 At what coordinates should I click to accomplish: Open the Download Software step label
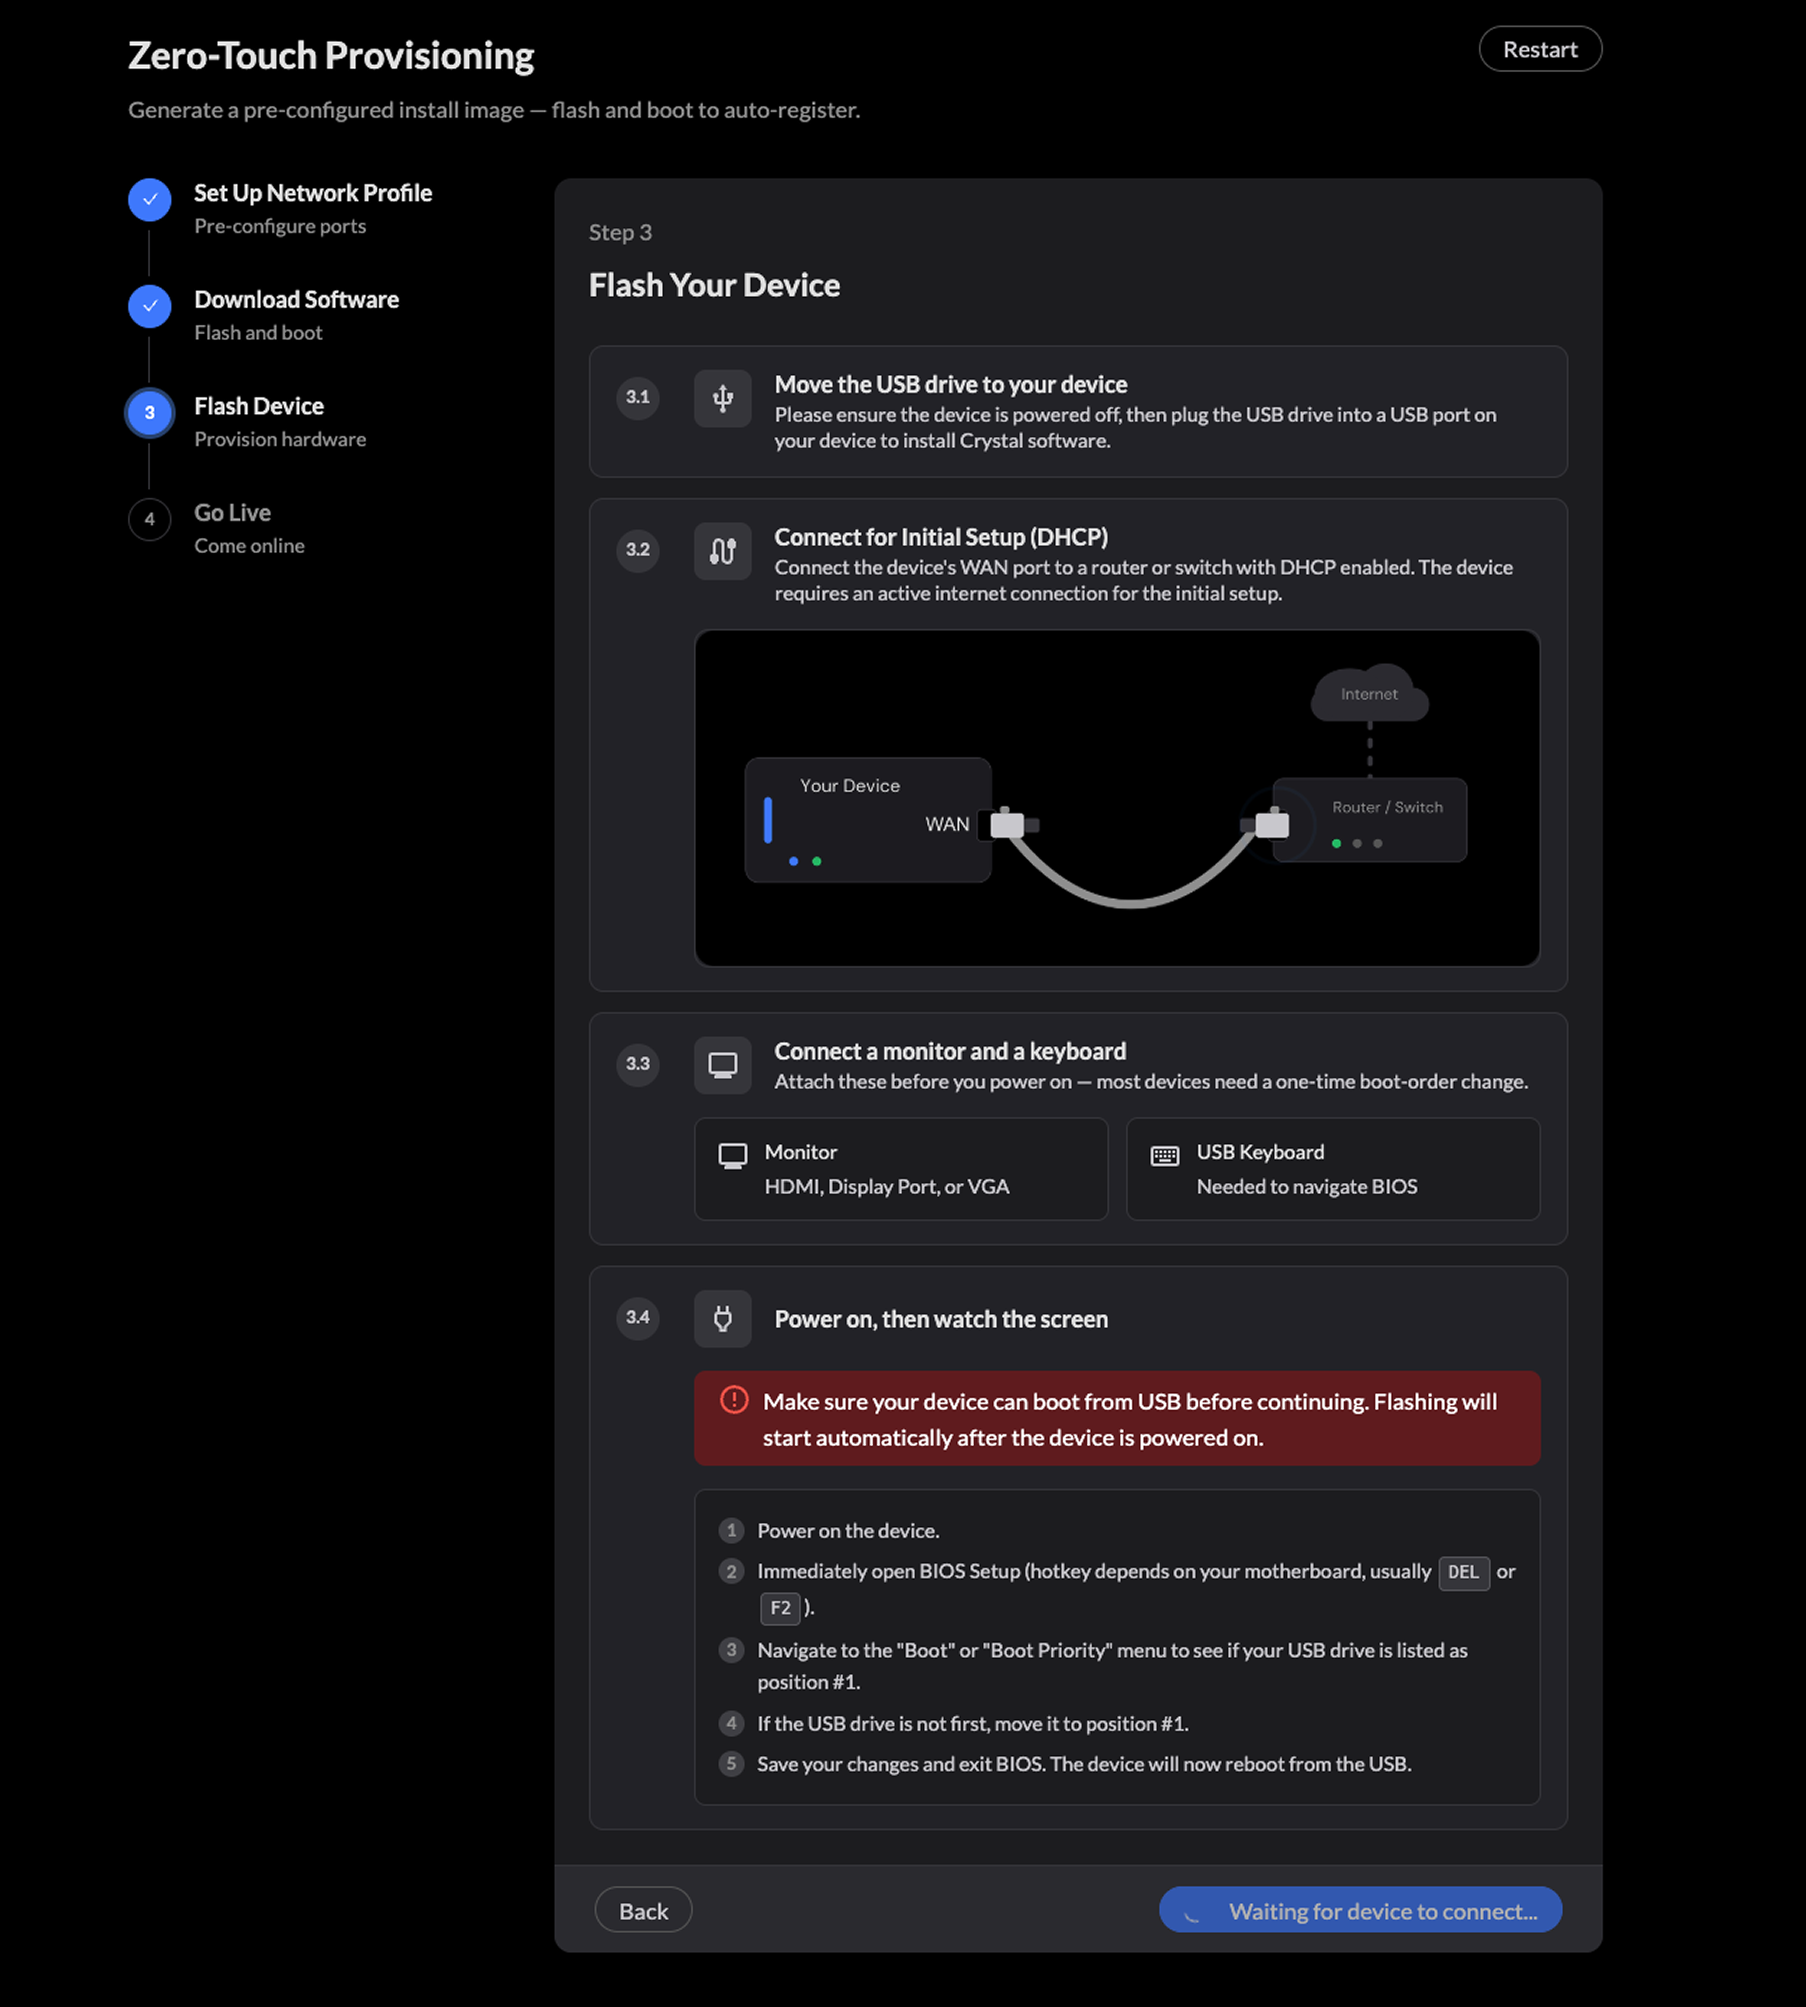pyautogui.click(x=296, y=300)
